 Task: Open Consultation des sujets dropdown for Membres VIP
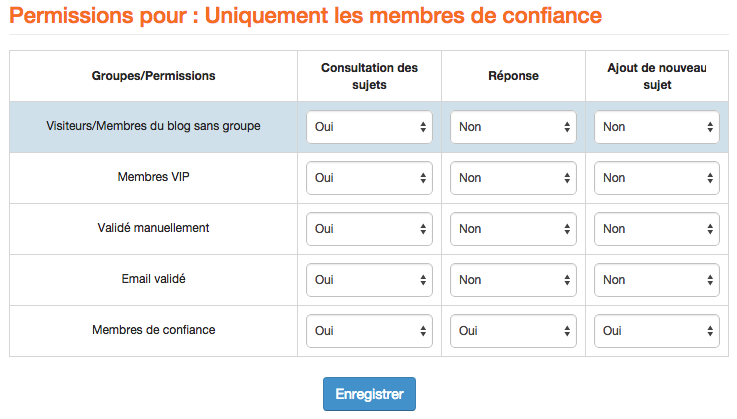coord(369,178)
